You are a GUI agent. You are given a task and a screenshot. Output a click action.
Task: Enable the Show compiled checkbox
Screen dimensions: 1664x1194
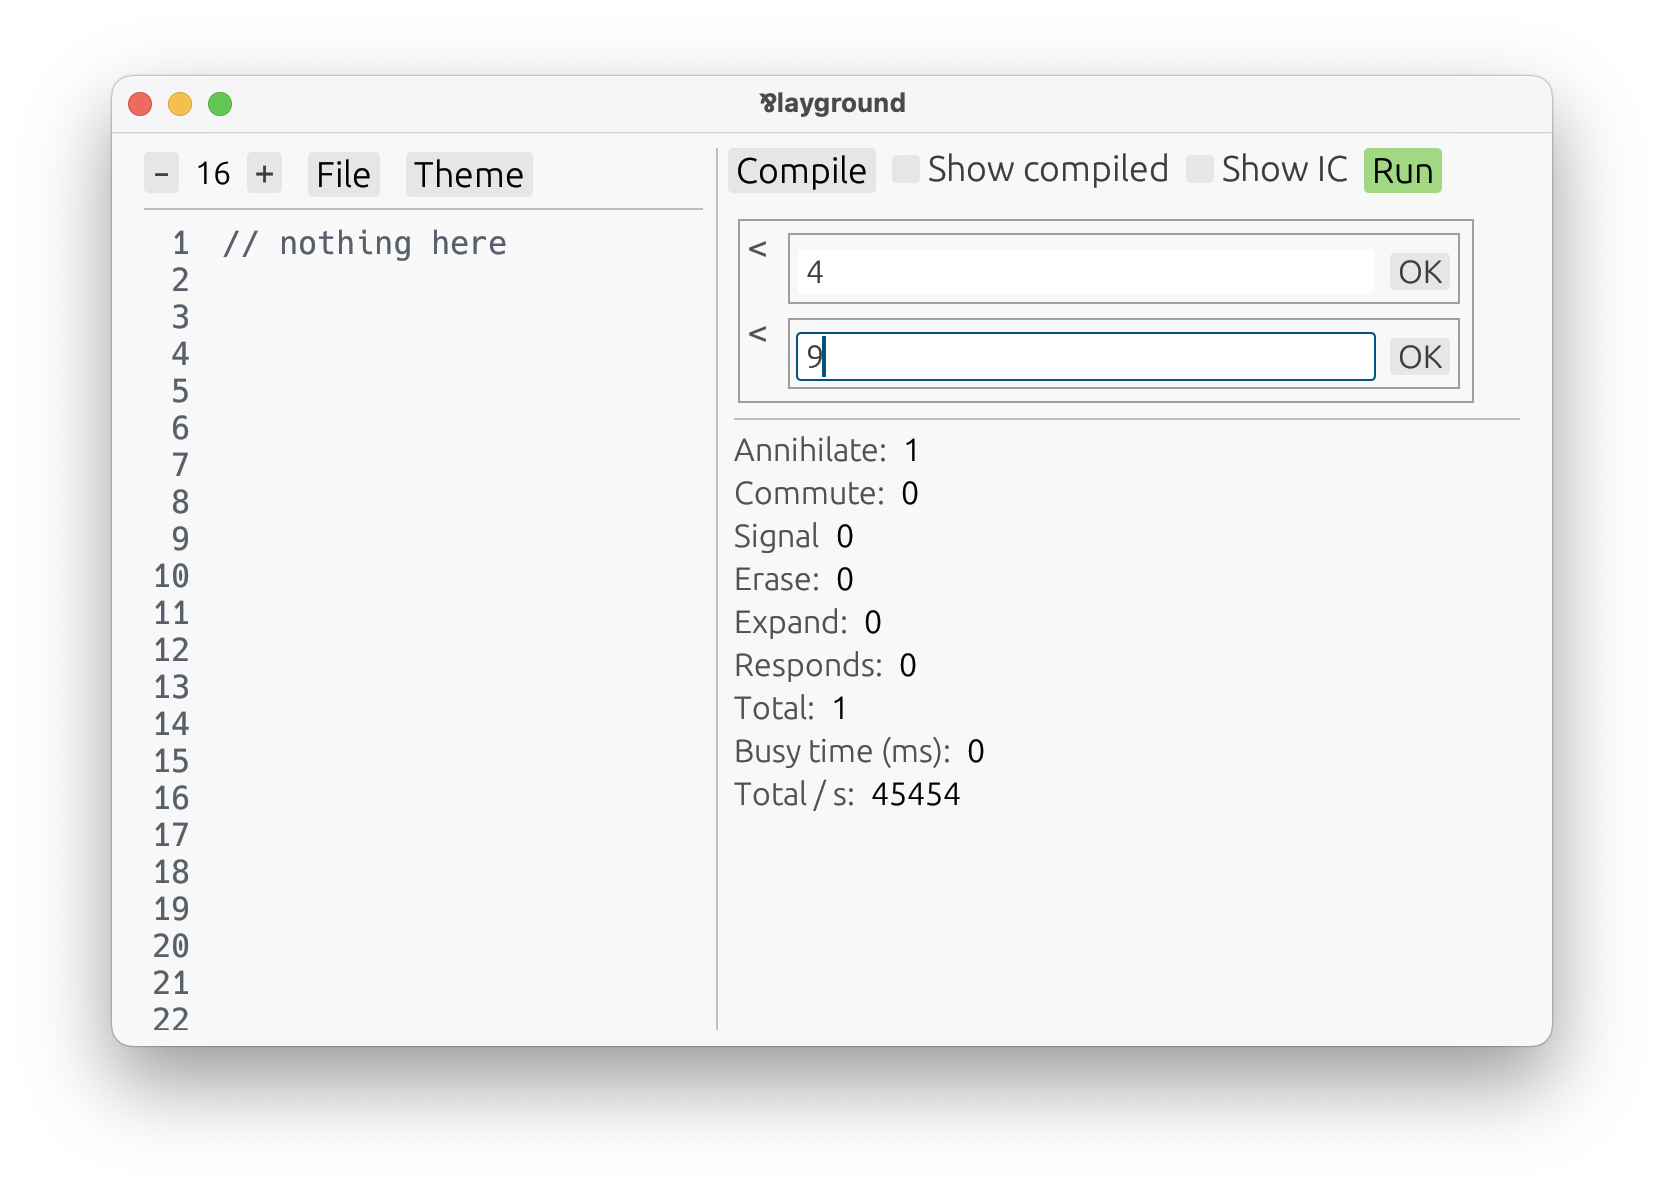click(906, 169)
